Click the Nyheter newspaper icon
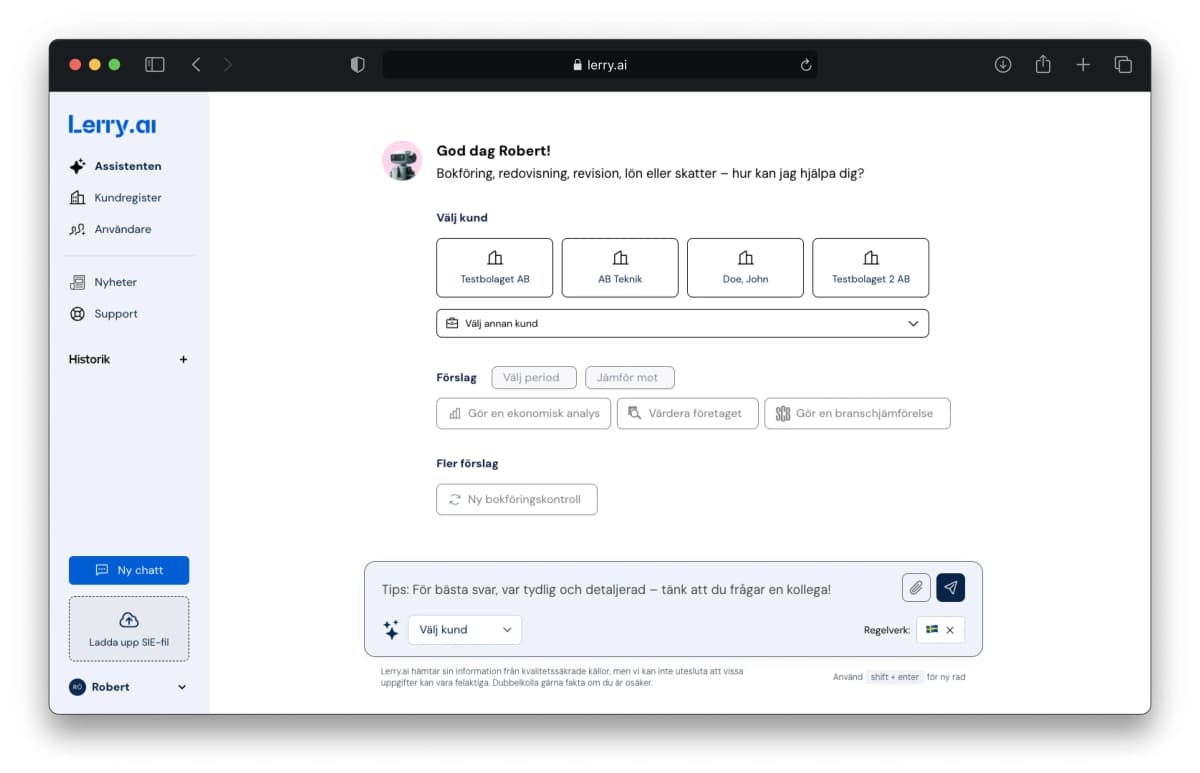Viewport: 1200px width, 773px height. 79,282
